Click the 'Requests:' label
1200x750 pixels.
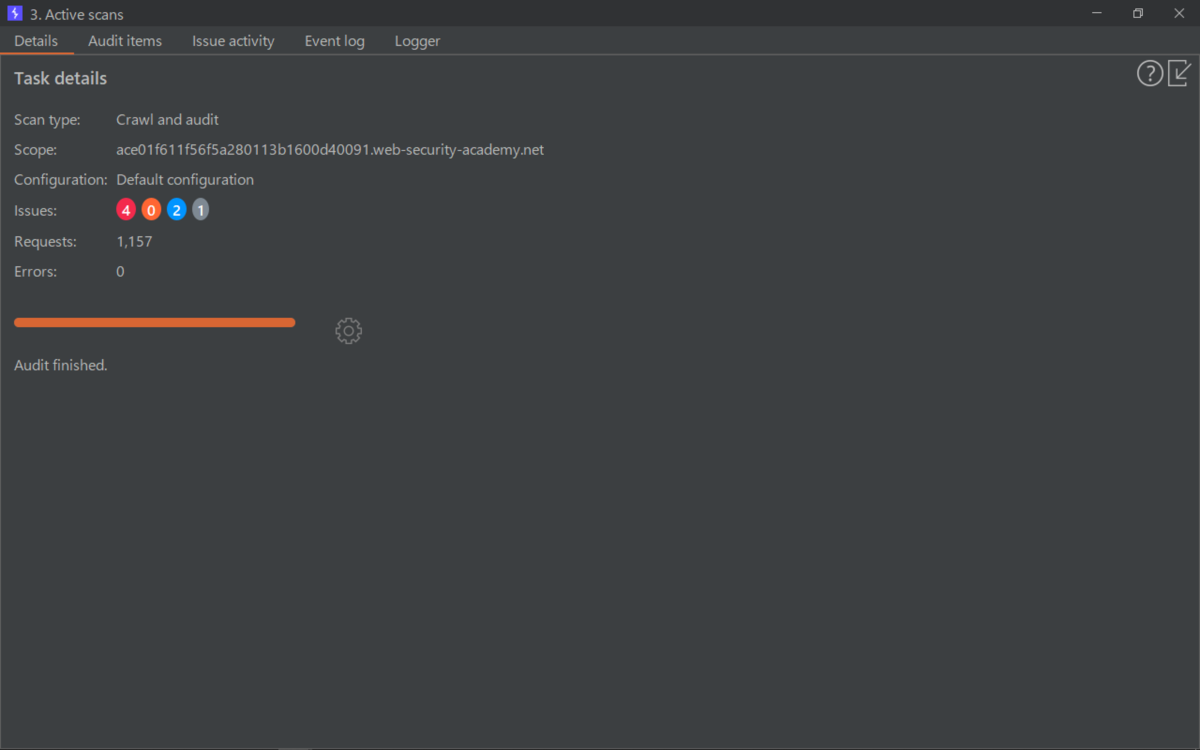[x=45, y=241]
